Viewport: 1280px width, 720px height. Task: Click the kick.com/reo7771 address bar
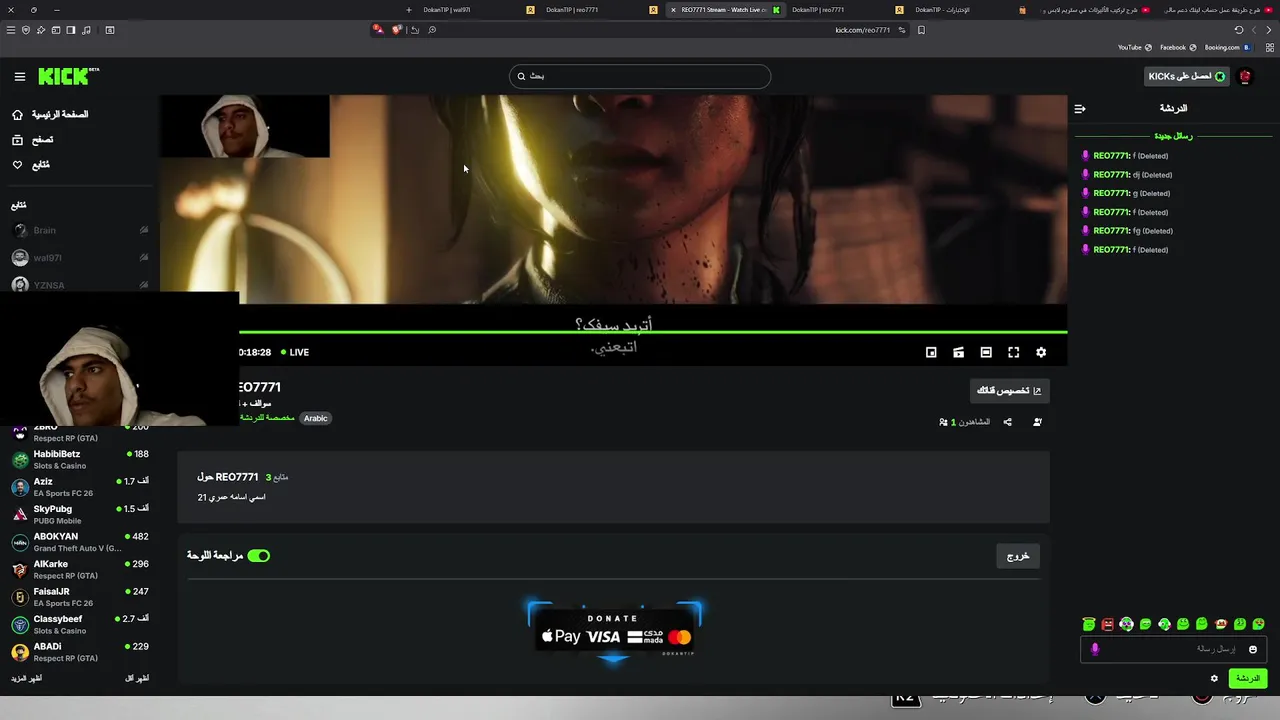(862, 30)
